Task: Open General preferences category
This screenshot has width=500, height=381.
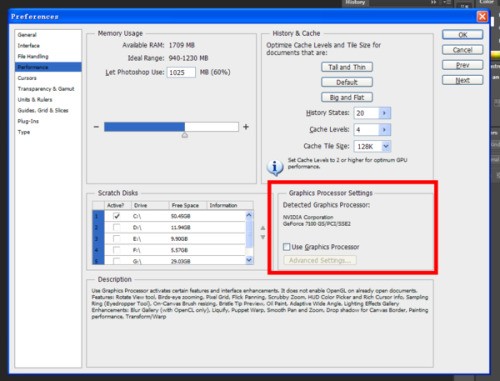Action: (27, 35)
